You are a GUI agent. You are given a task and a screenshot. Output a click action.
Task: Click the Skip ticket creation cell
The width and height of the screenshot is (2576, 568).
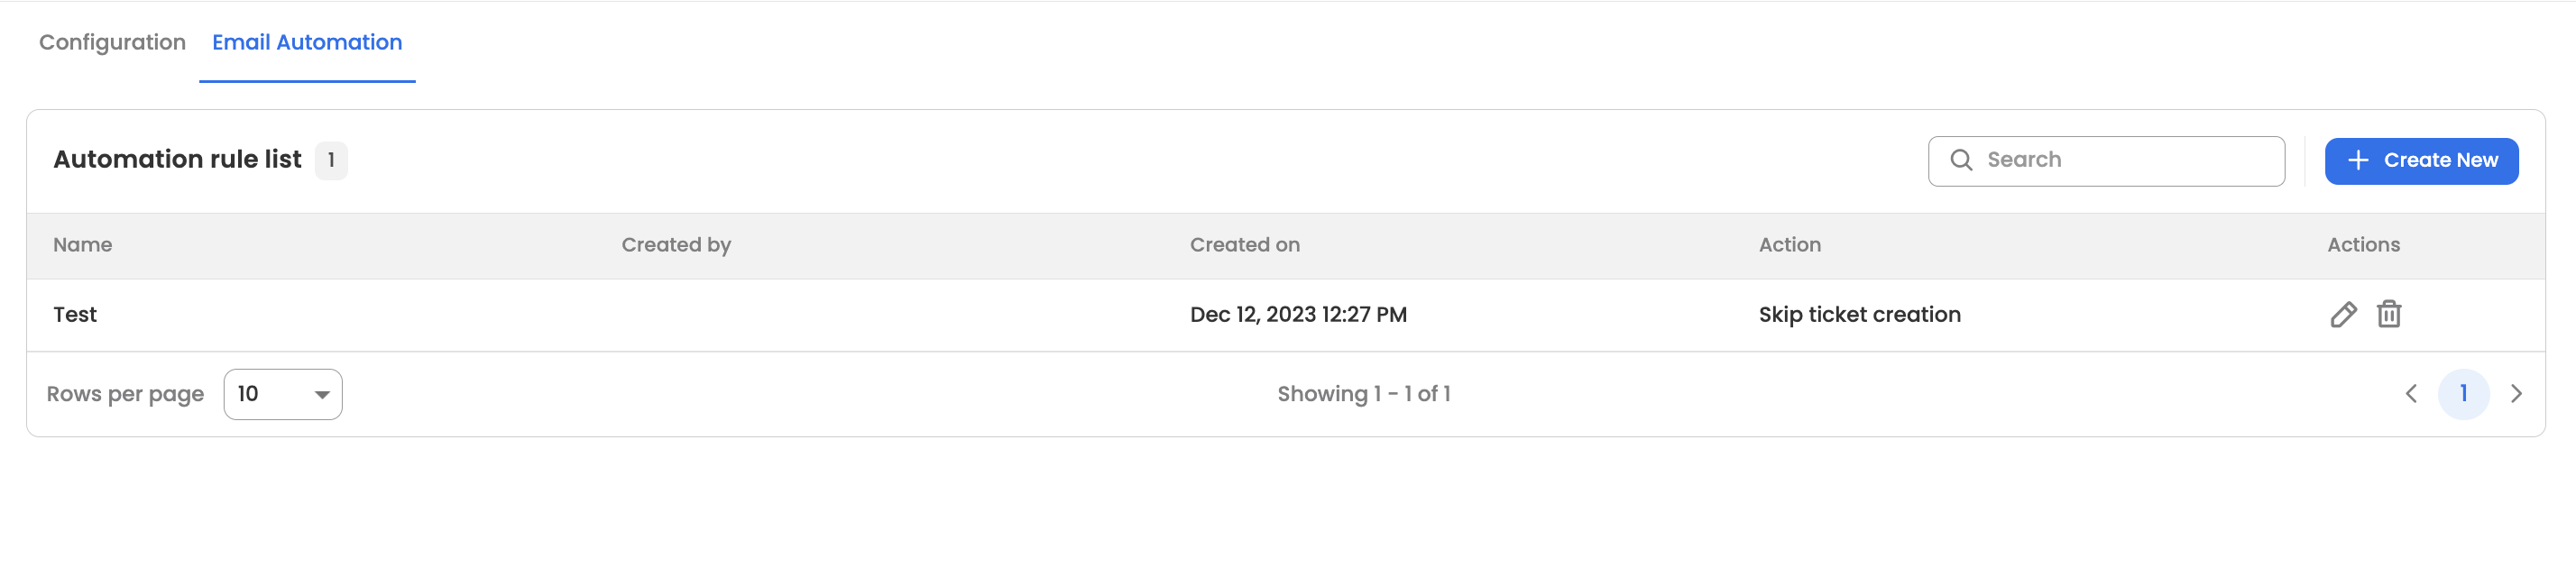click(1859, 314)
